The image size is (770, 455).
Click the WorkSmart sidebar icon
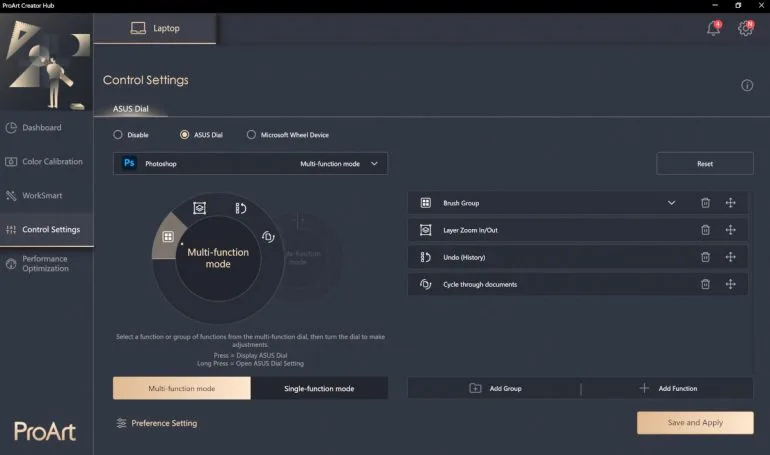pos(11,195)
